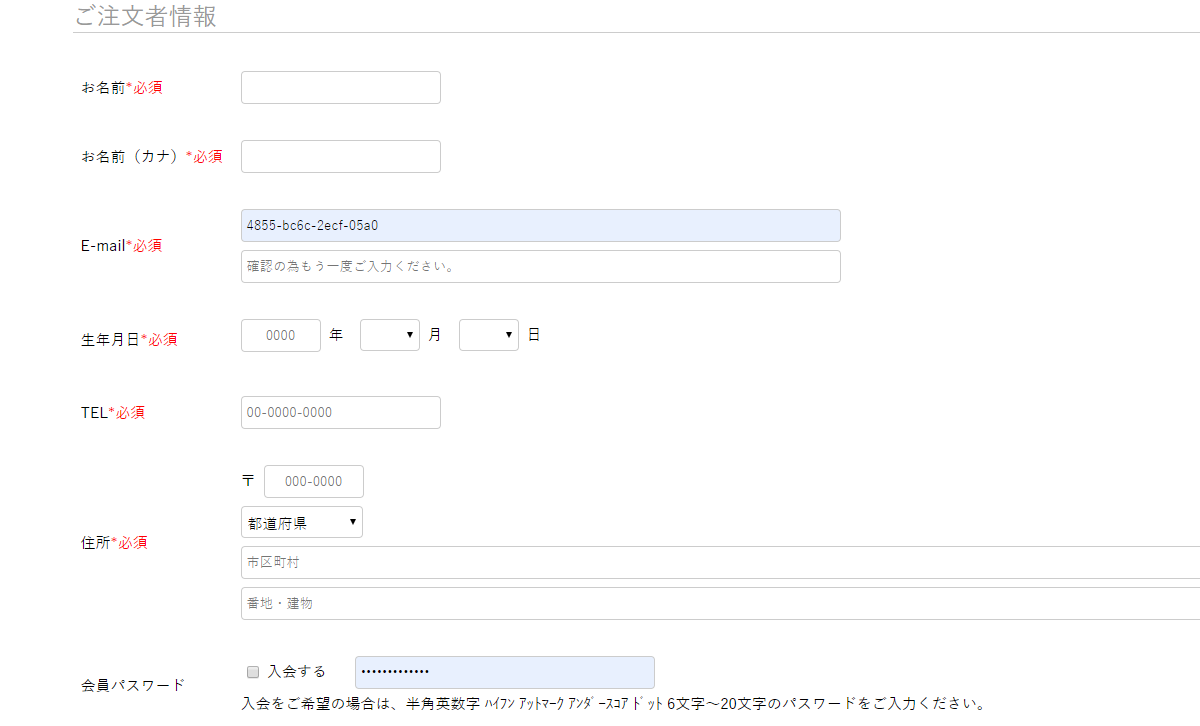Select the postal code (000-0000) field
Image resolution: width=1200 pixels, height=726 pixels.
(x=313, y=481)
